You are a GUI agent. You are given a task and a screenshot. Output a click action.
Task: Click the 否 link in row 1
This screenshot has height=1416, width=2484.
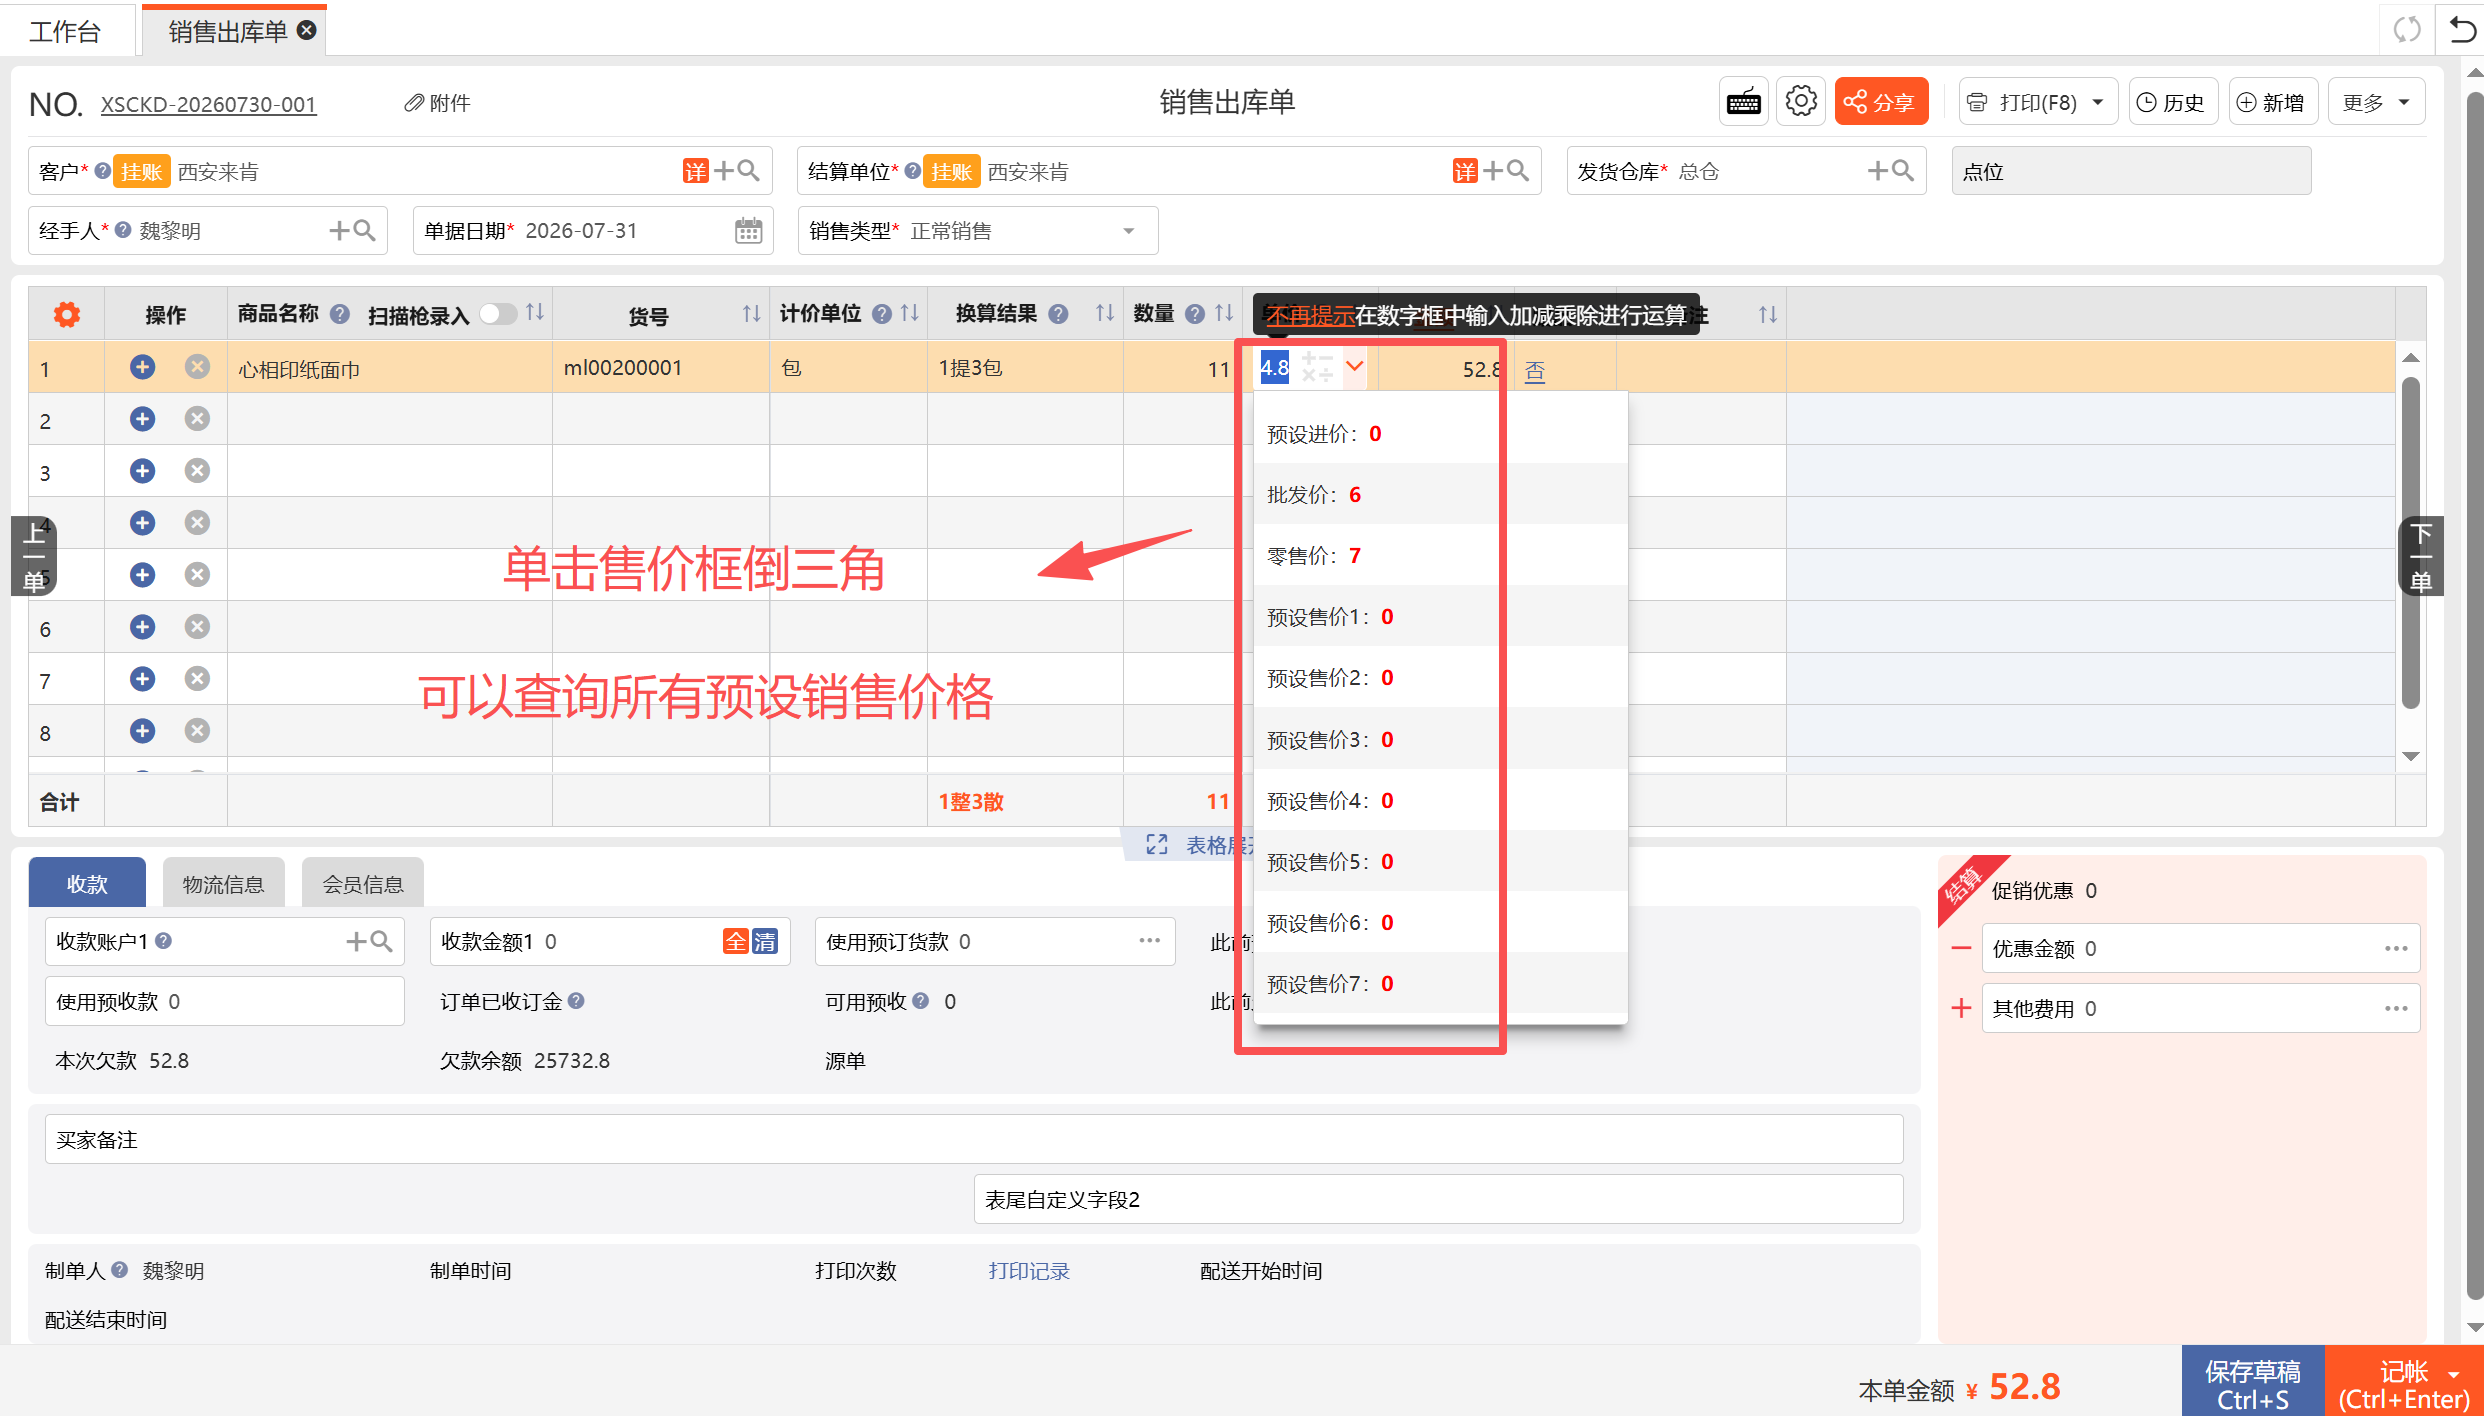[x=1535, y=371]
